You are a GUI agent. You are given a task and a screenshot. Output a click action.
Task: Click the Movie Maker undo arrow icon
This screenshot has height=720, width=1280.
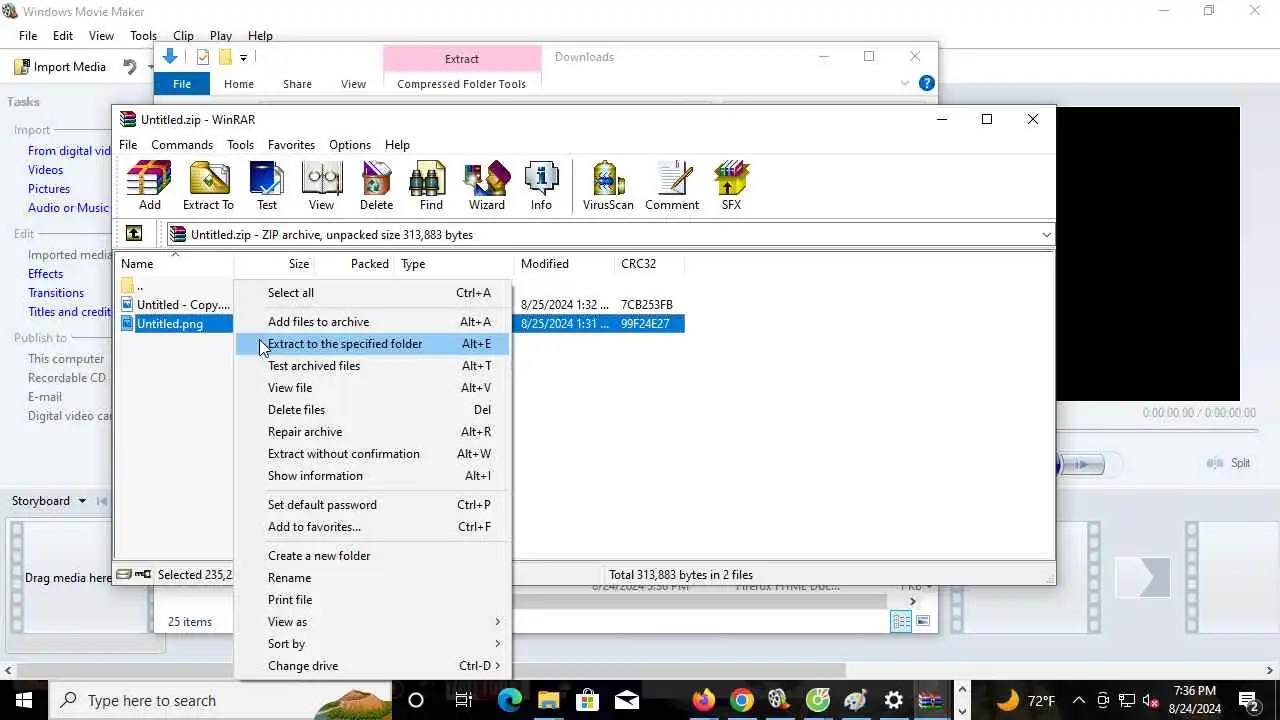pos(130,67)
